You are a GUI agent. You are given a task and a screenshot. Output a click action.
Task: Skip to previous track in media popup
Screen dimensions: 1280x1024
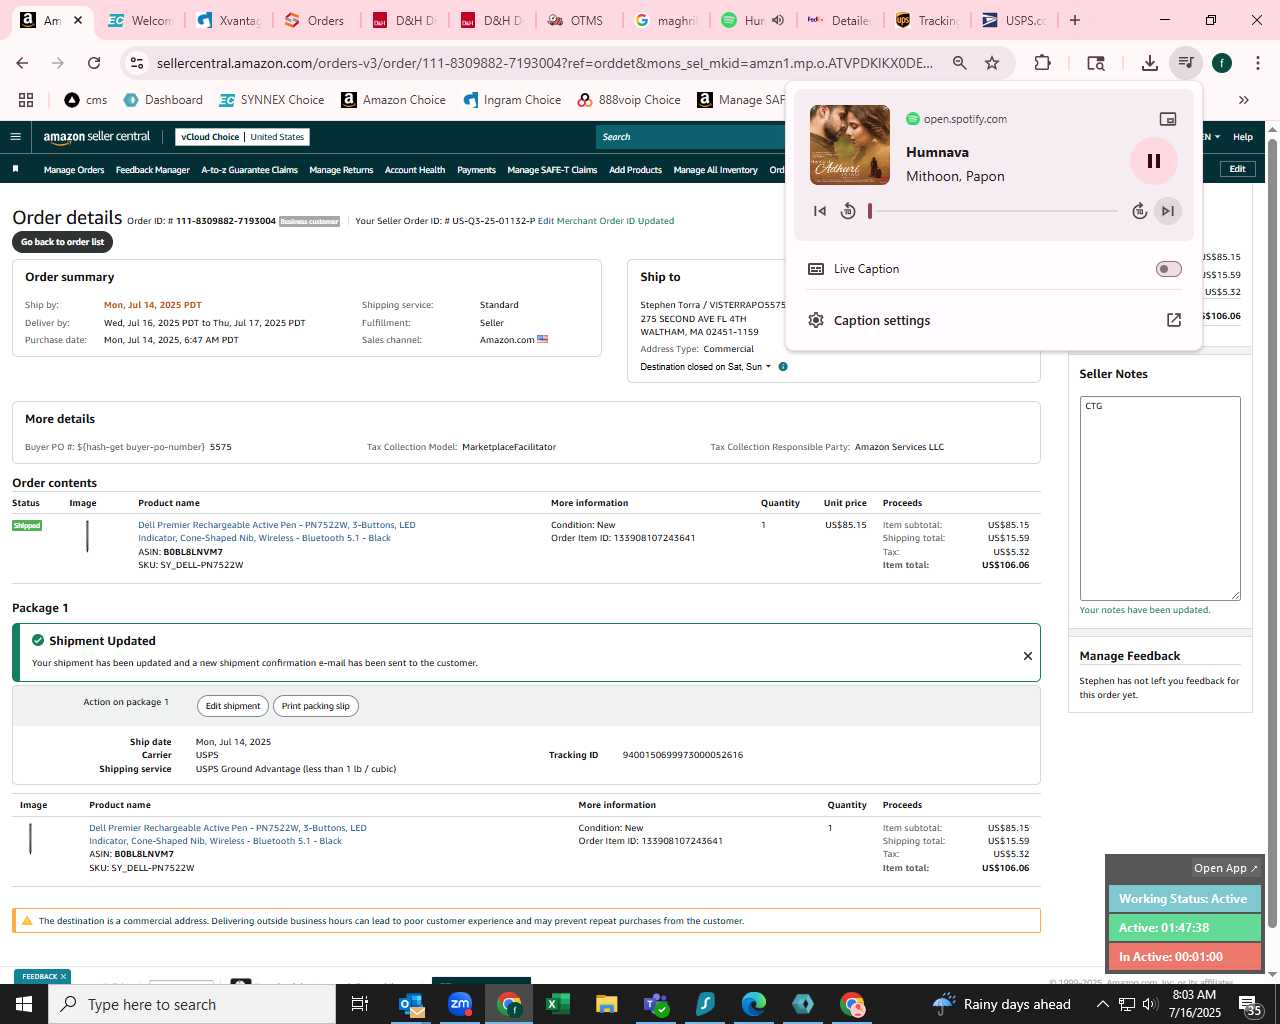pyautogui.click(x=820, y=211)
